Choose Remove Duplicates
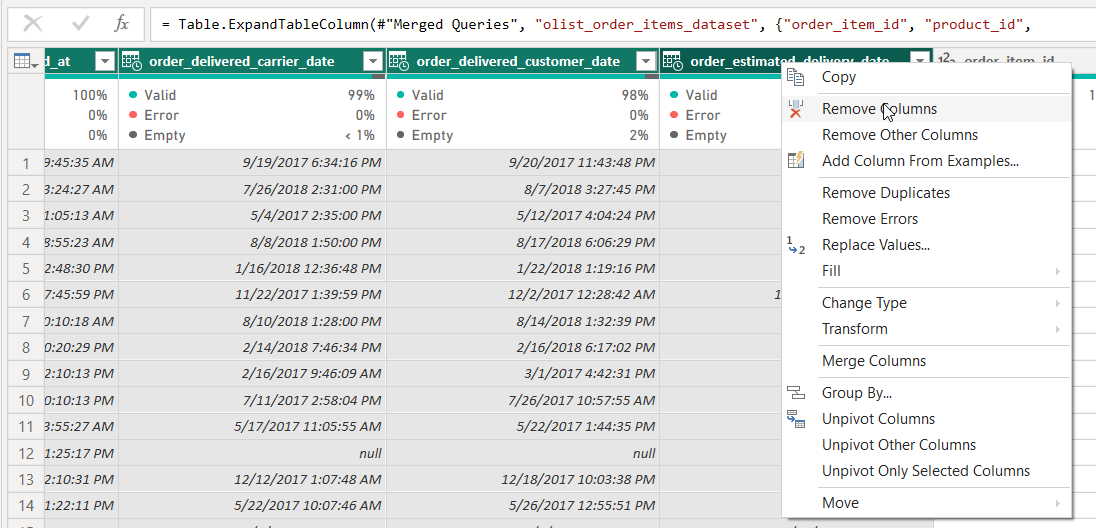The image size is (1096, 528). click(926, 193)
